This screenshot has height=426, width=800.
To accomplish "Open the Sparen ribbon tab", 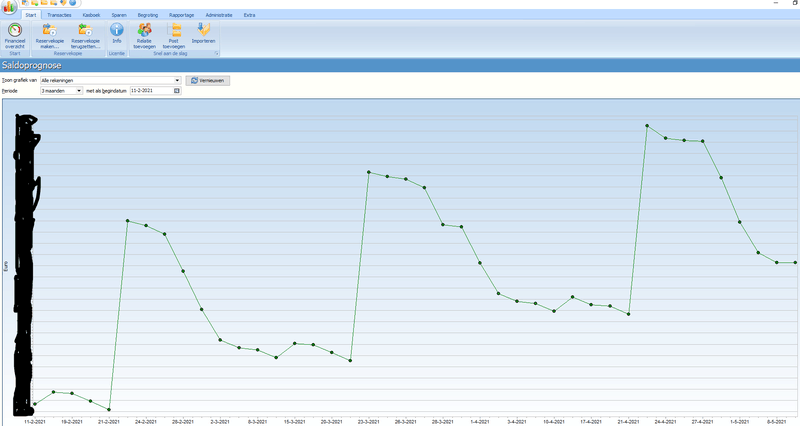I will 119,15.
